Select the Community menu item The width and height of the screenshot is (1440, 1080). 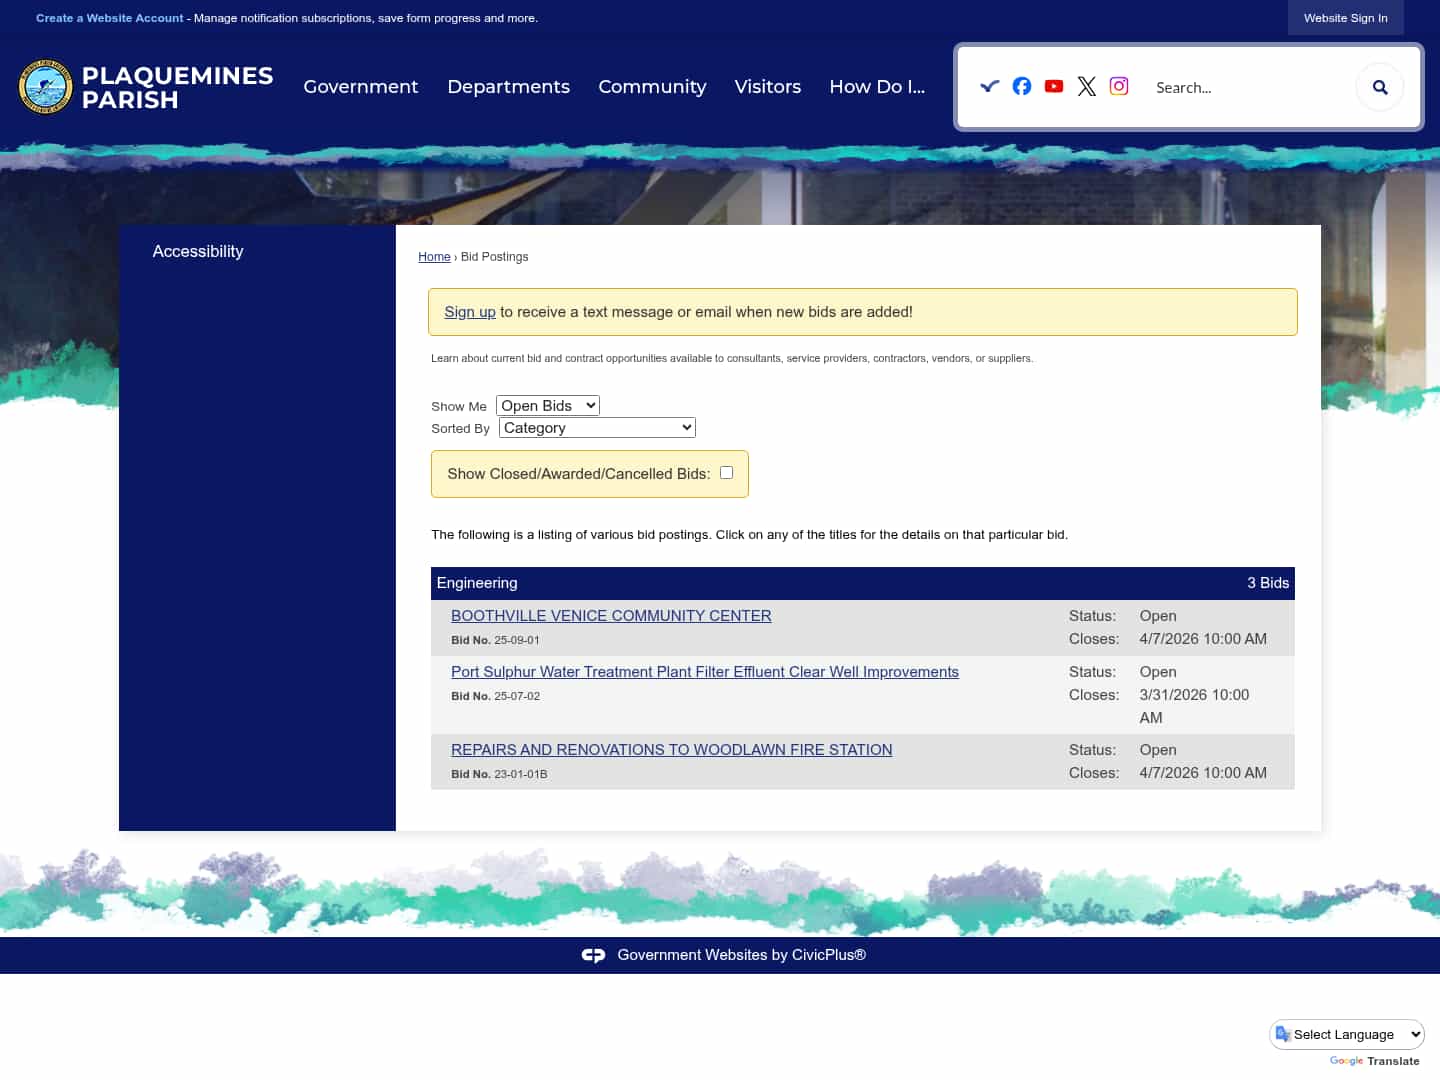(x=652, y=87)
